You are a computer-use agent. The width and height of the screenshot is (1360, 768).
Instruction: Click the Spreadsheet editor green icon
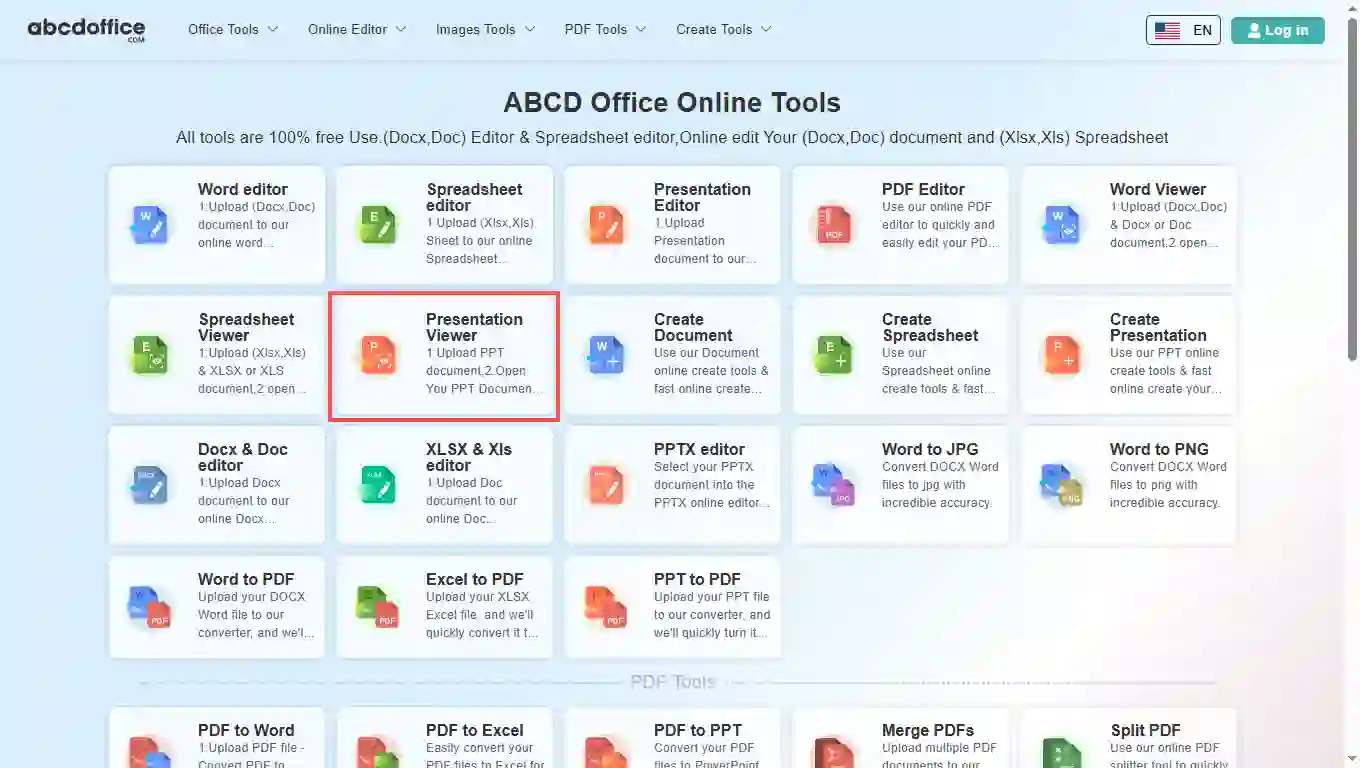(378, 225)
